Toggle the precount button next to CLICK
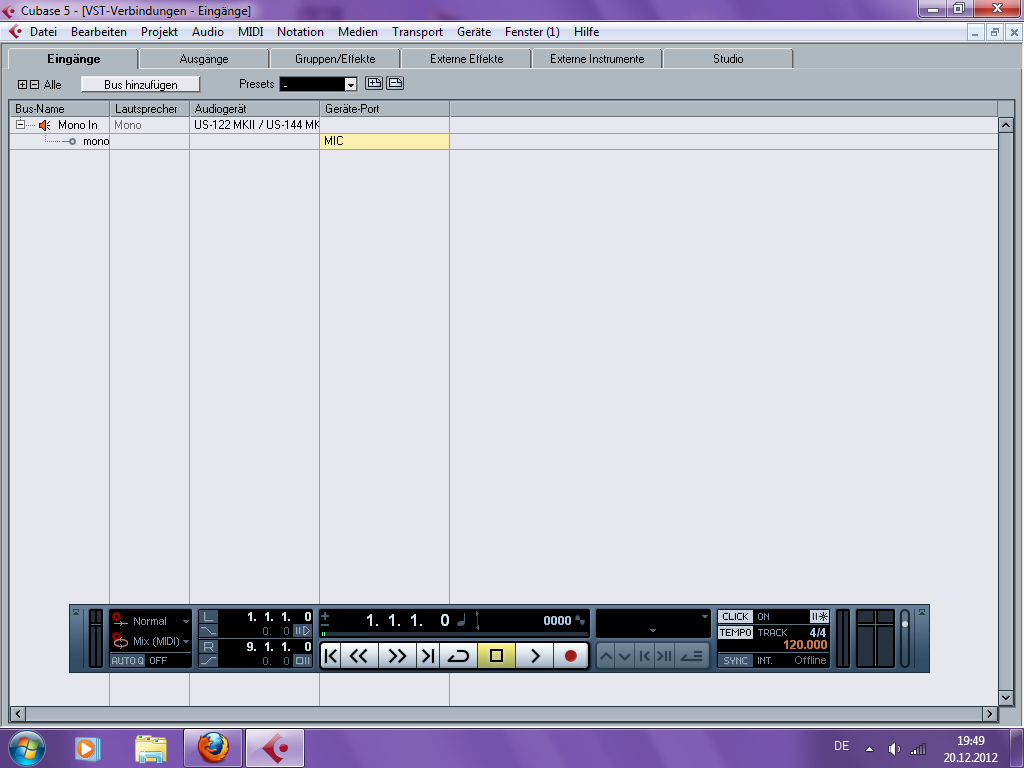1024x768 pixels. [819, 616]
